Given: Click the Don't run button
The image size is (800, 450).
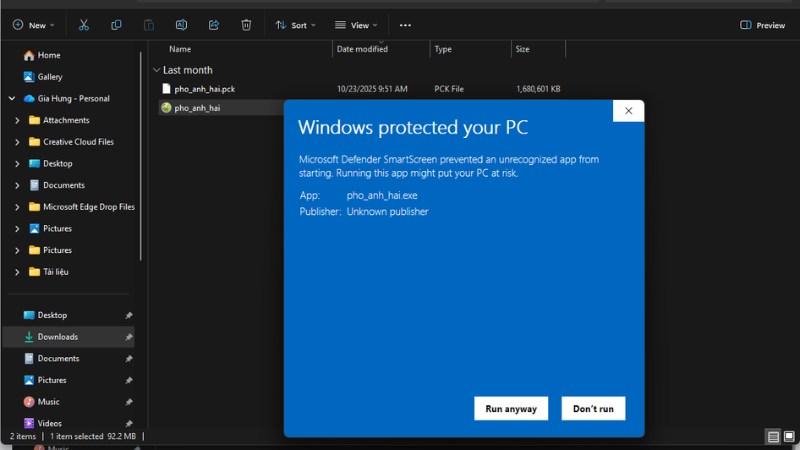Looking at the screenshot, I should [593, 408].
